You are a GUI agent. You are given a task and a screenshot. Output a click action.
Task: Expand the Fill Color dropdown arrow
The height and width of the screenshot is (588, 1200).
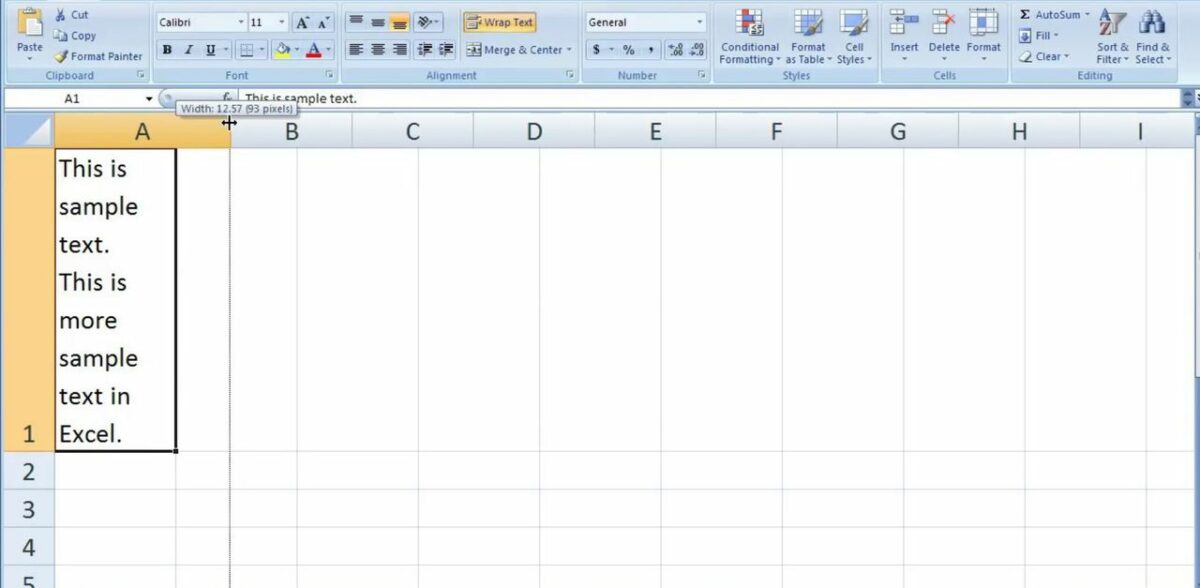tap(297, 48)
